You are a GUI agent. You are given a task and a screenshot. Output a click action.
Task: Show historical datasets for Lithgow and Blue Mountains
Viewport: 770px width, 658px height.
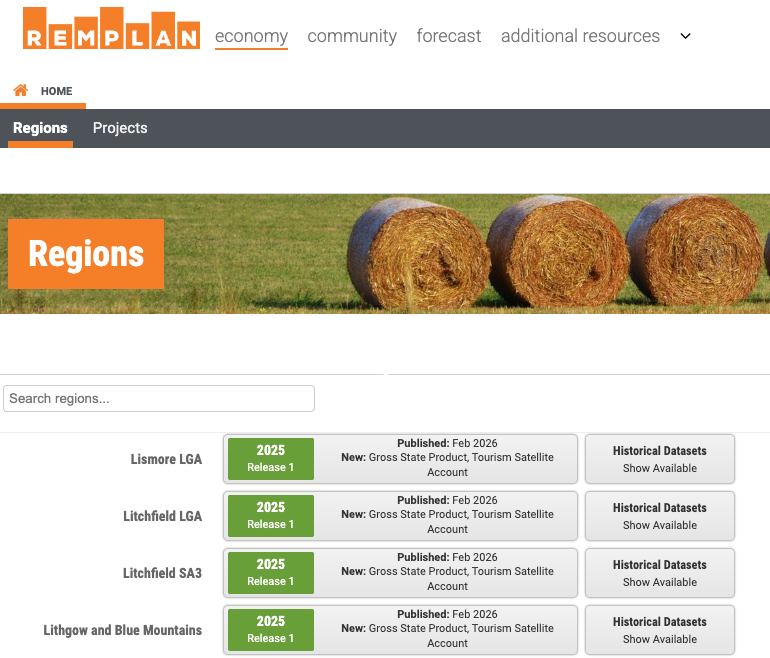point(660,630)
